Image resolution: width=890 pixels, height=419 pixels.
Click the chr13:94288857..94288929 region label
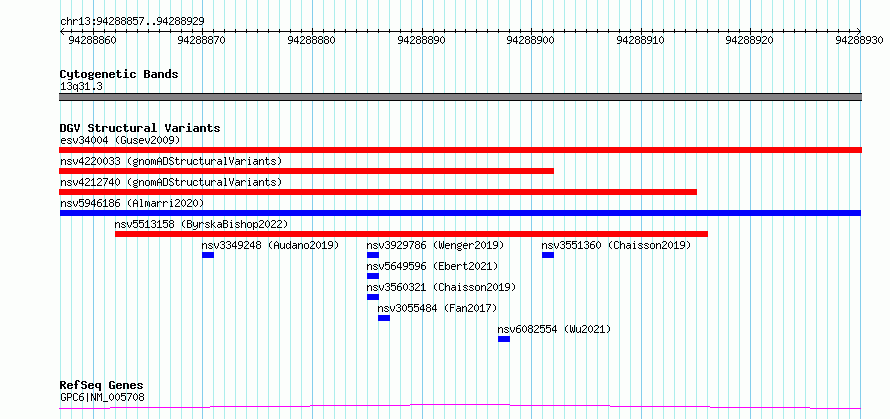132,21
